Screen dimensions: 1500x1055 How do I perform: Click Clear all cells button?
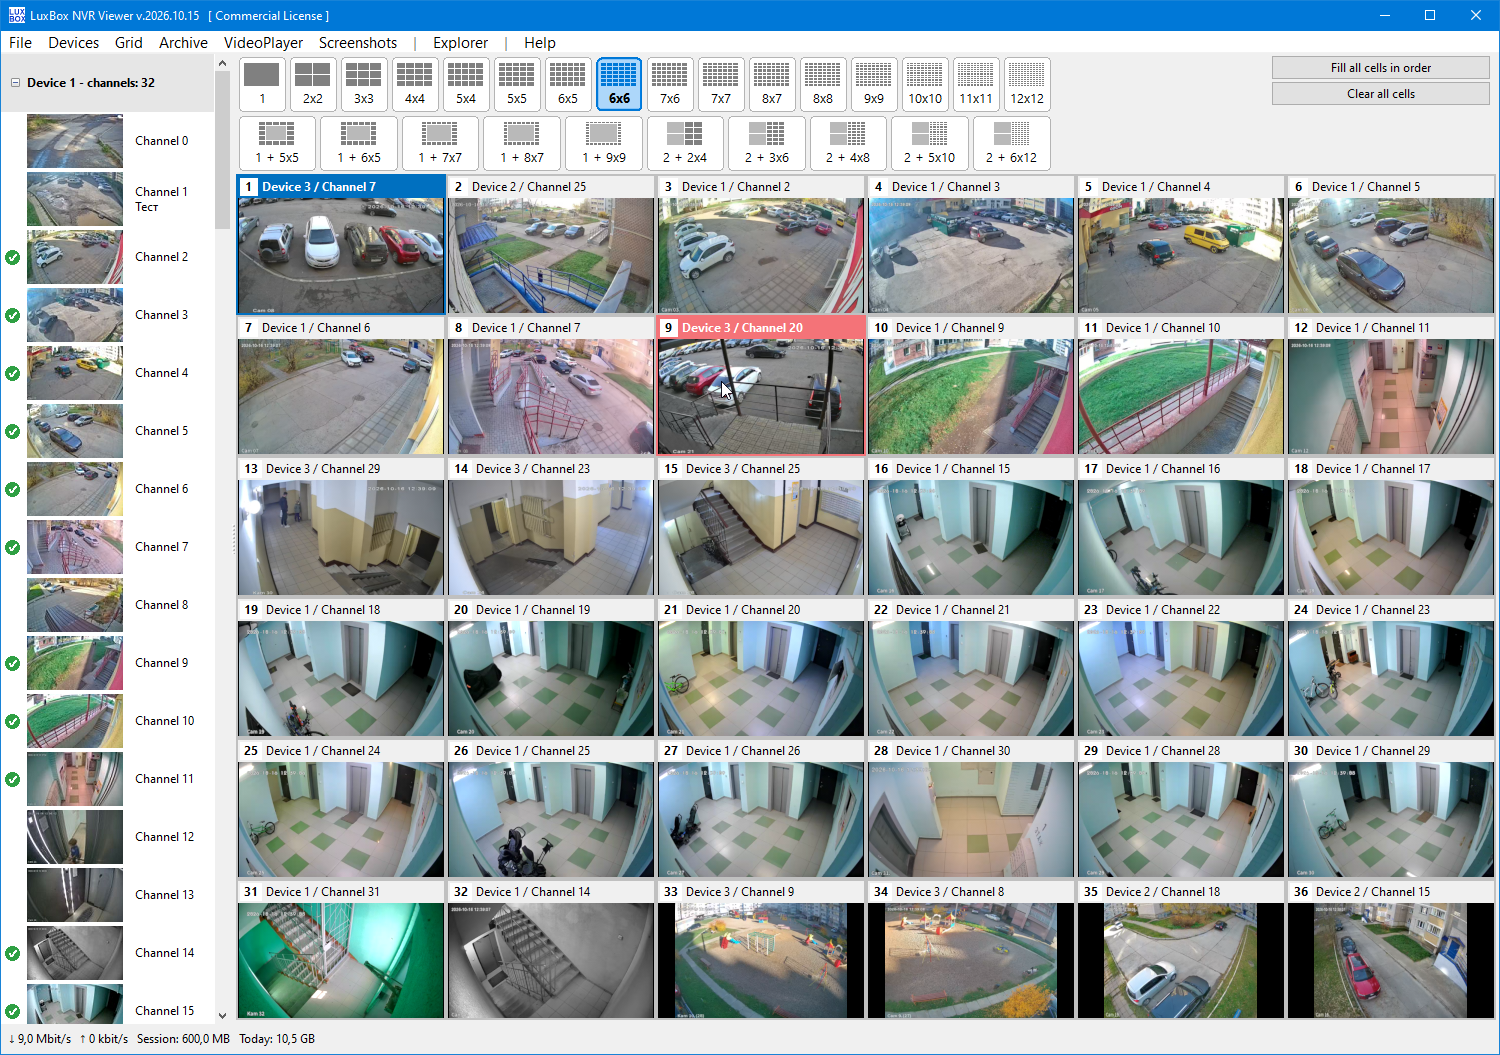[1381, 94]
